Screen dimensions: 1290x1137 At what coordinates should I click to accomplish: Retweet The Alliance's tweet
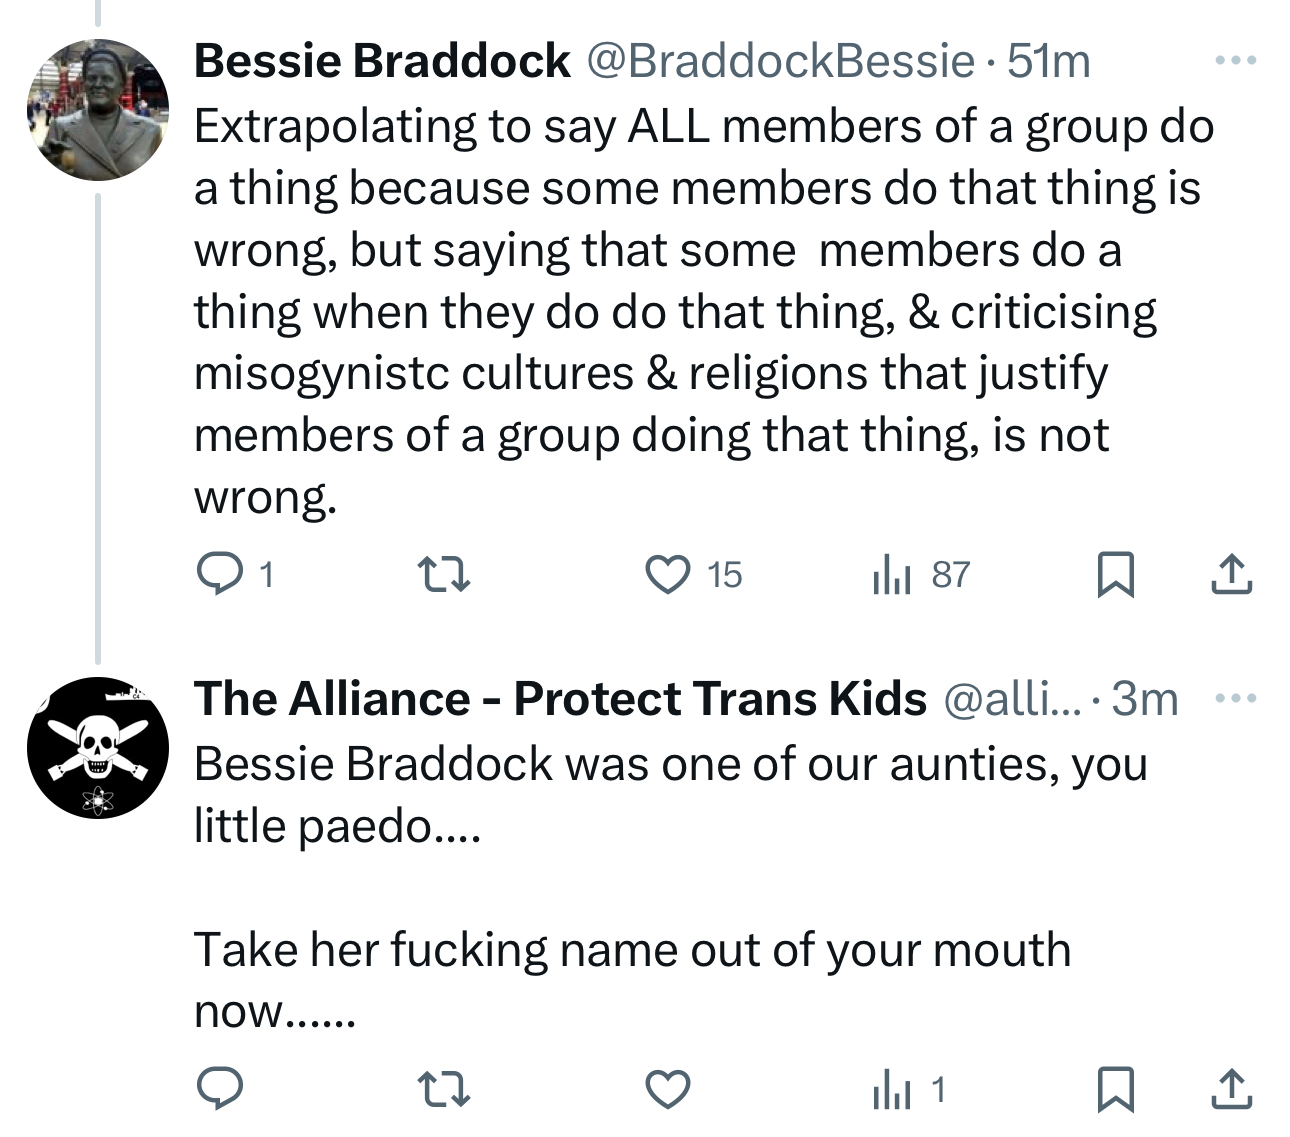tap(442, 1089)
